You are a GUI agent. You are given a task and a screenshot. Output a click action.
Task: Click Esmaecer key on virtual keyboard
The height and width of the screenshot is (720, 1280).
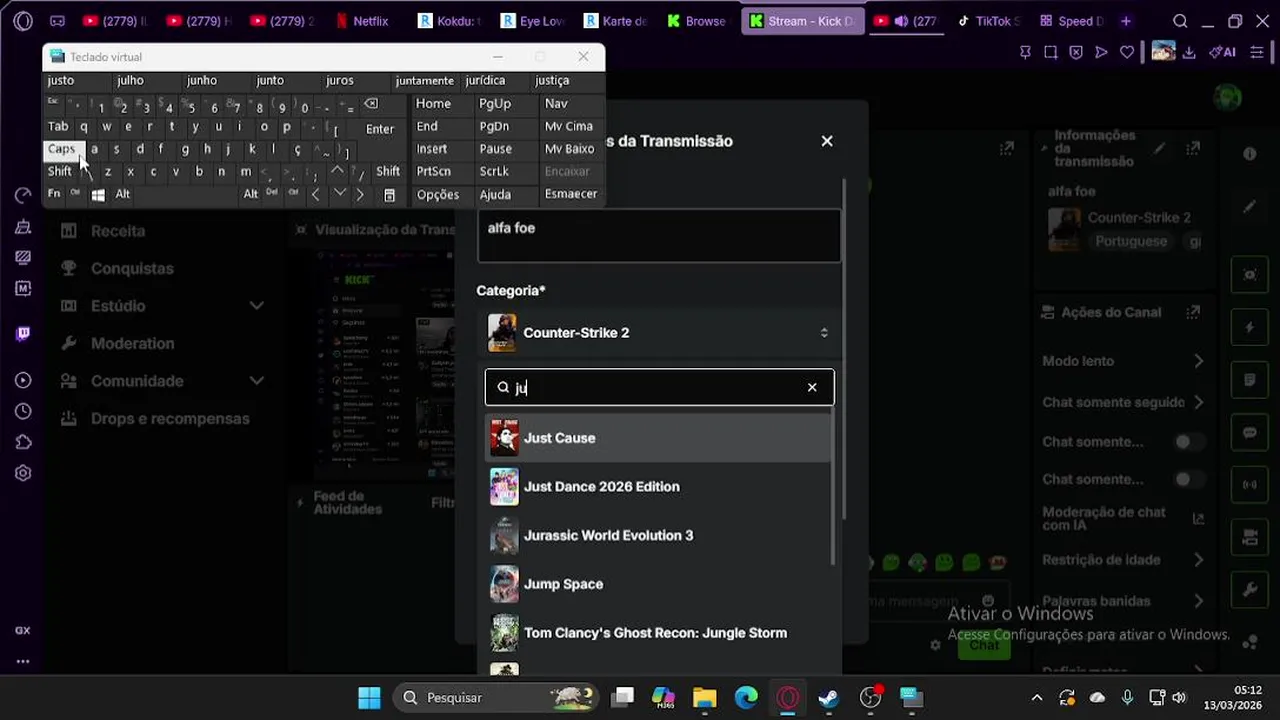(571, 195)
